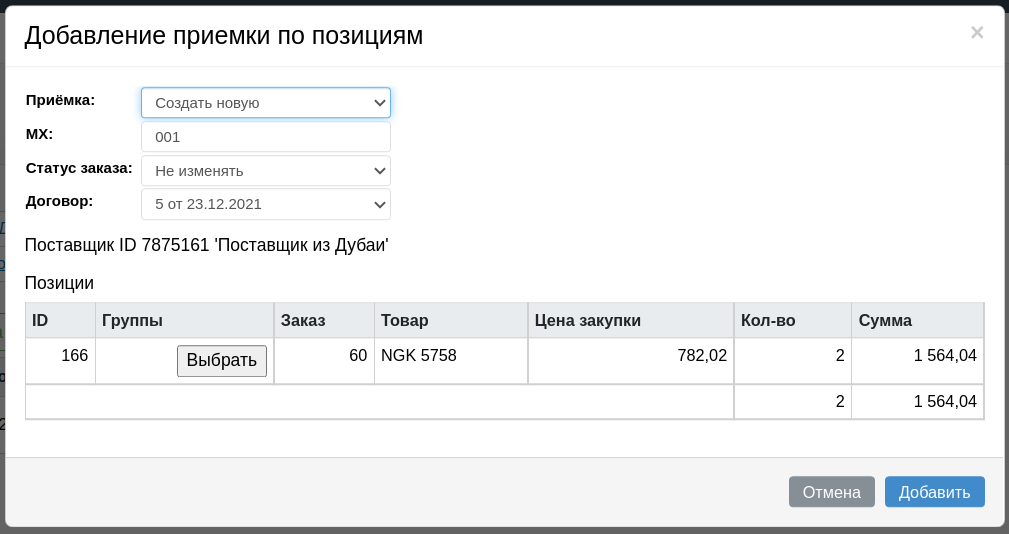
Task: Select the position ID cell 166
Action: point(60,361)
